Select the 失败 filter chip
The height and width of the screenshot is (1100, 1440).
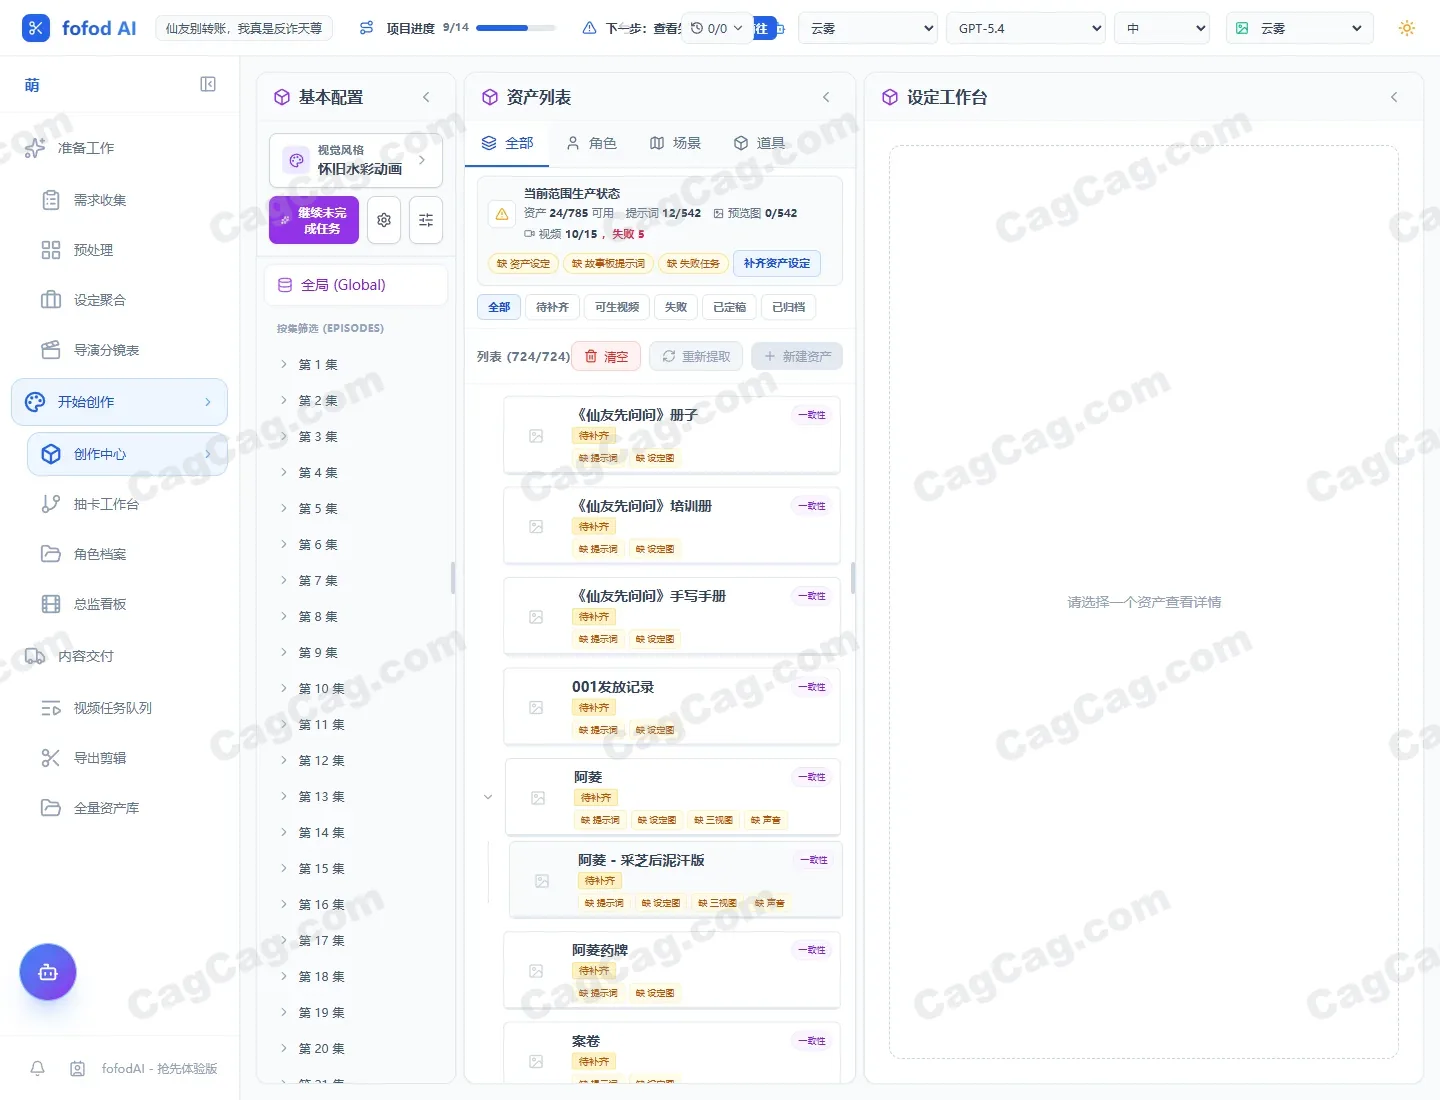[x=676, y=307]
